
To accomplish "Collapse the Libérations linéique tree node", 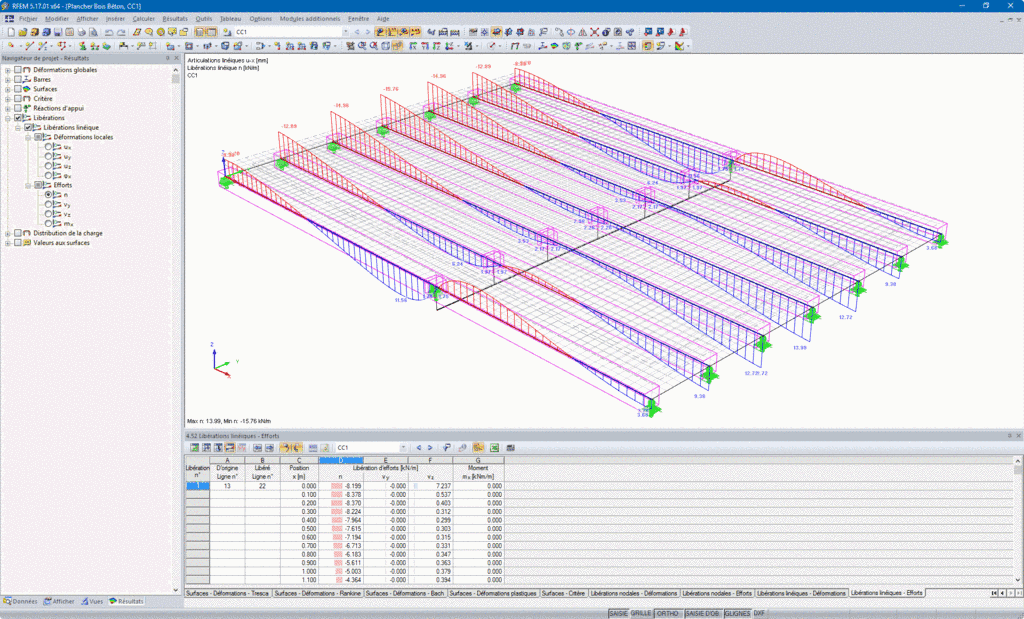I will coord(18,127).
